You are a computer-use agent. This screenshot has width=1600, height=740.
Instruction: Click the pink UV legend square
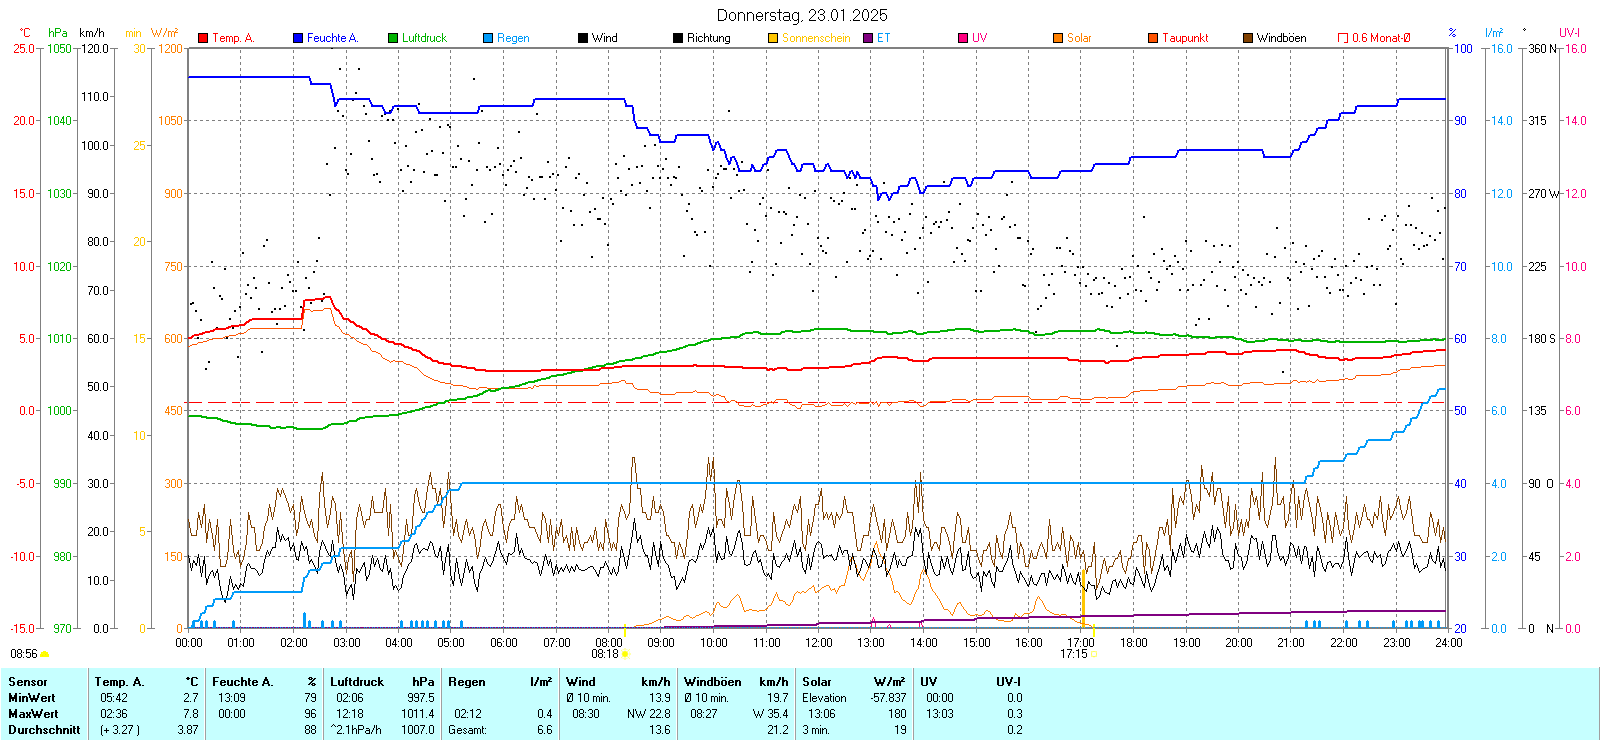[x=963, y=38]
